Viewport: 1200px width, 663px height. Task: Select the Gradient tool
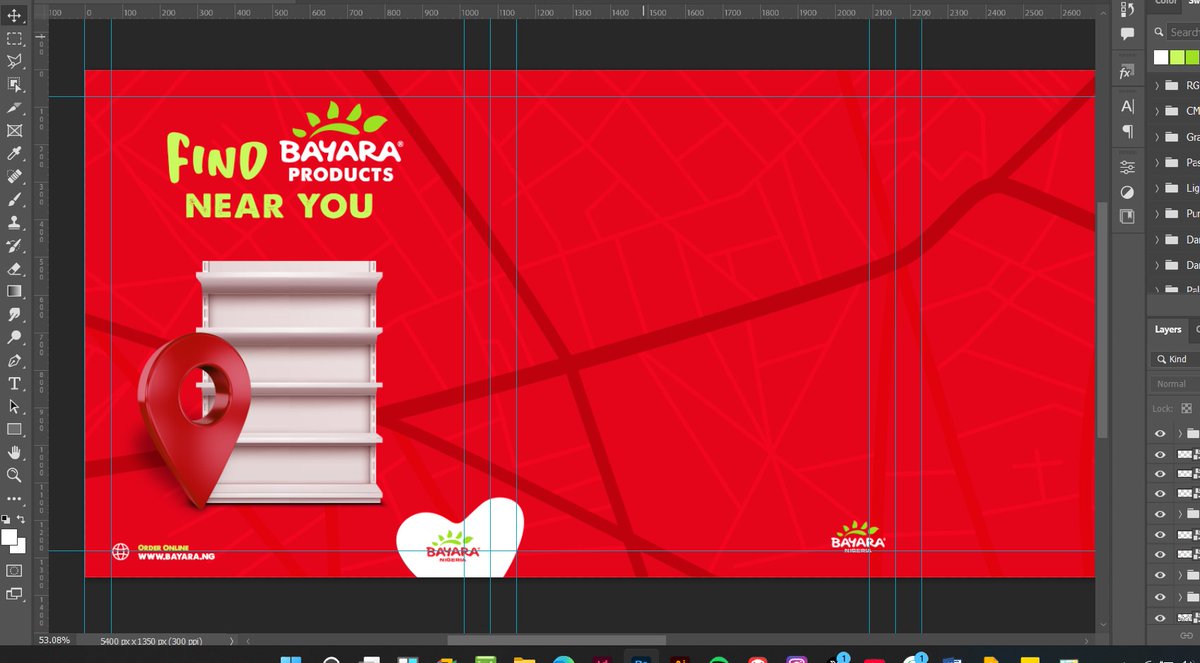pyautogui.click(x=14, y=291)
